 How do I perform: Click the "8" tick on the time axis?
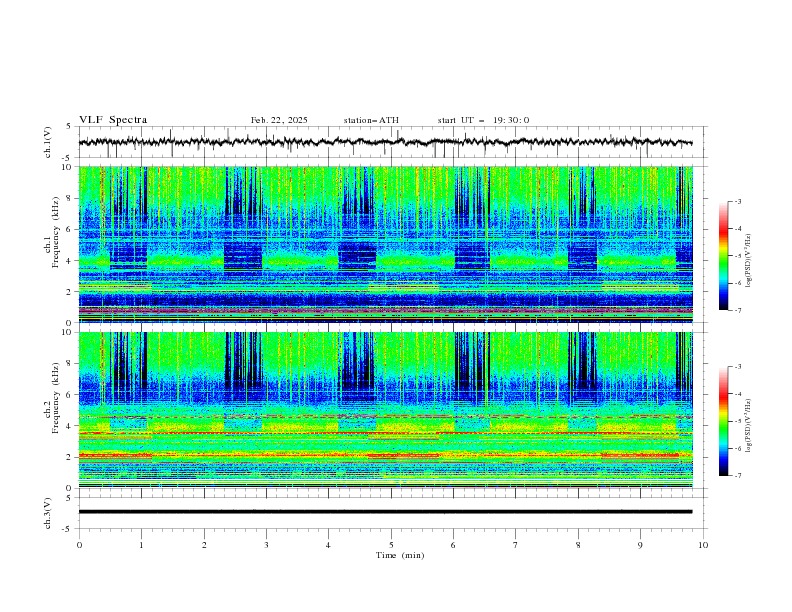(578, 545)
